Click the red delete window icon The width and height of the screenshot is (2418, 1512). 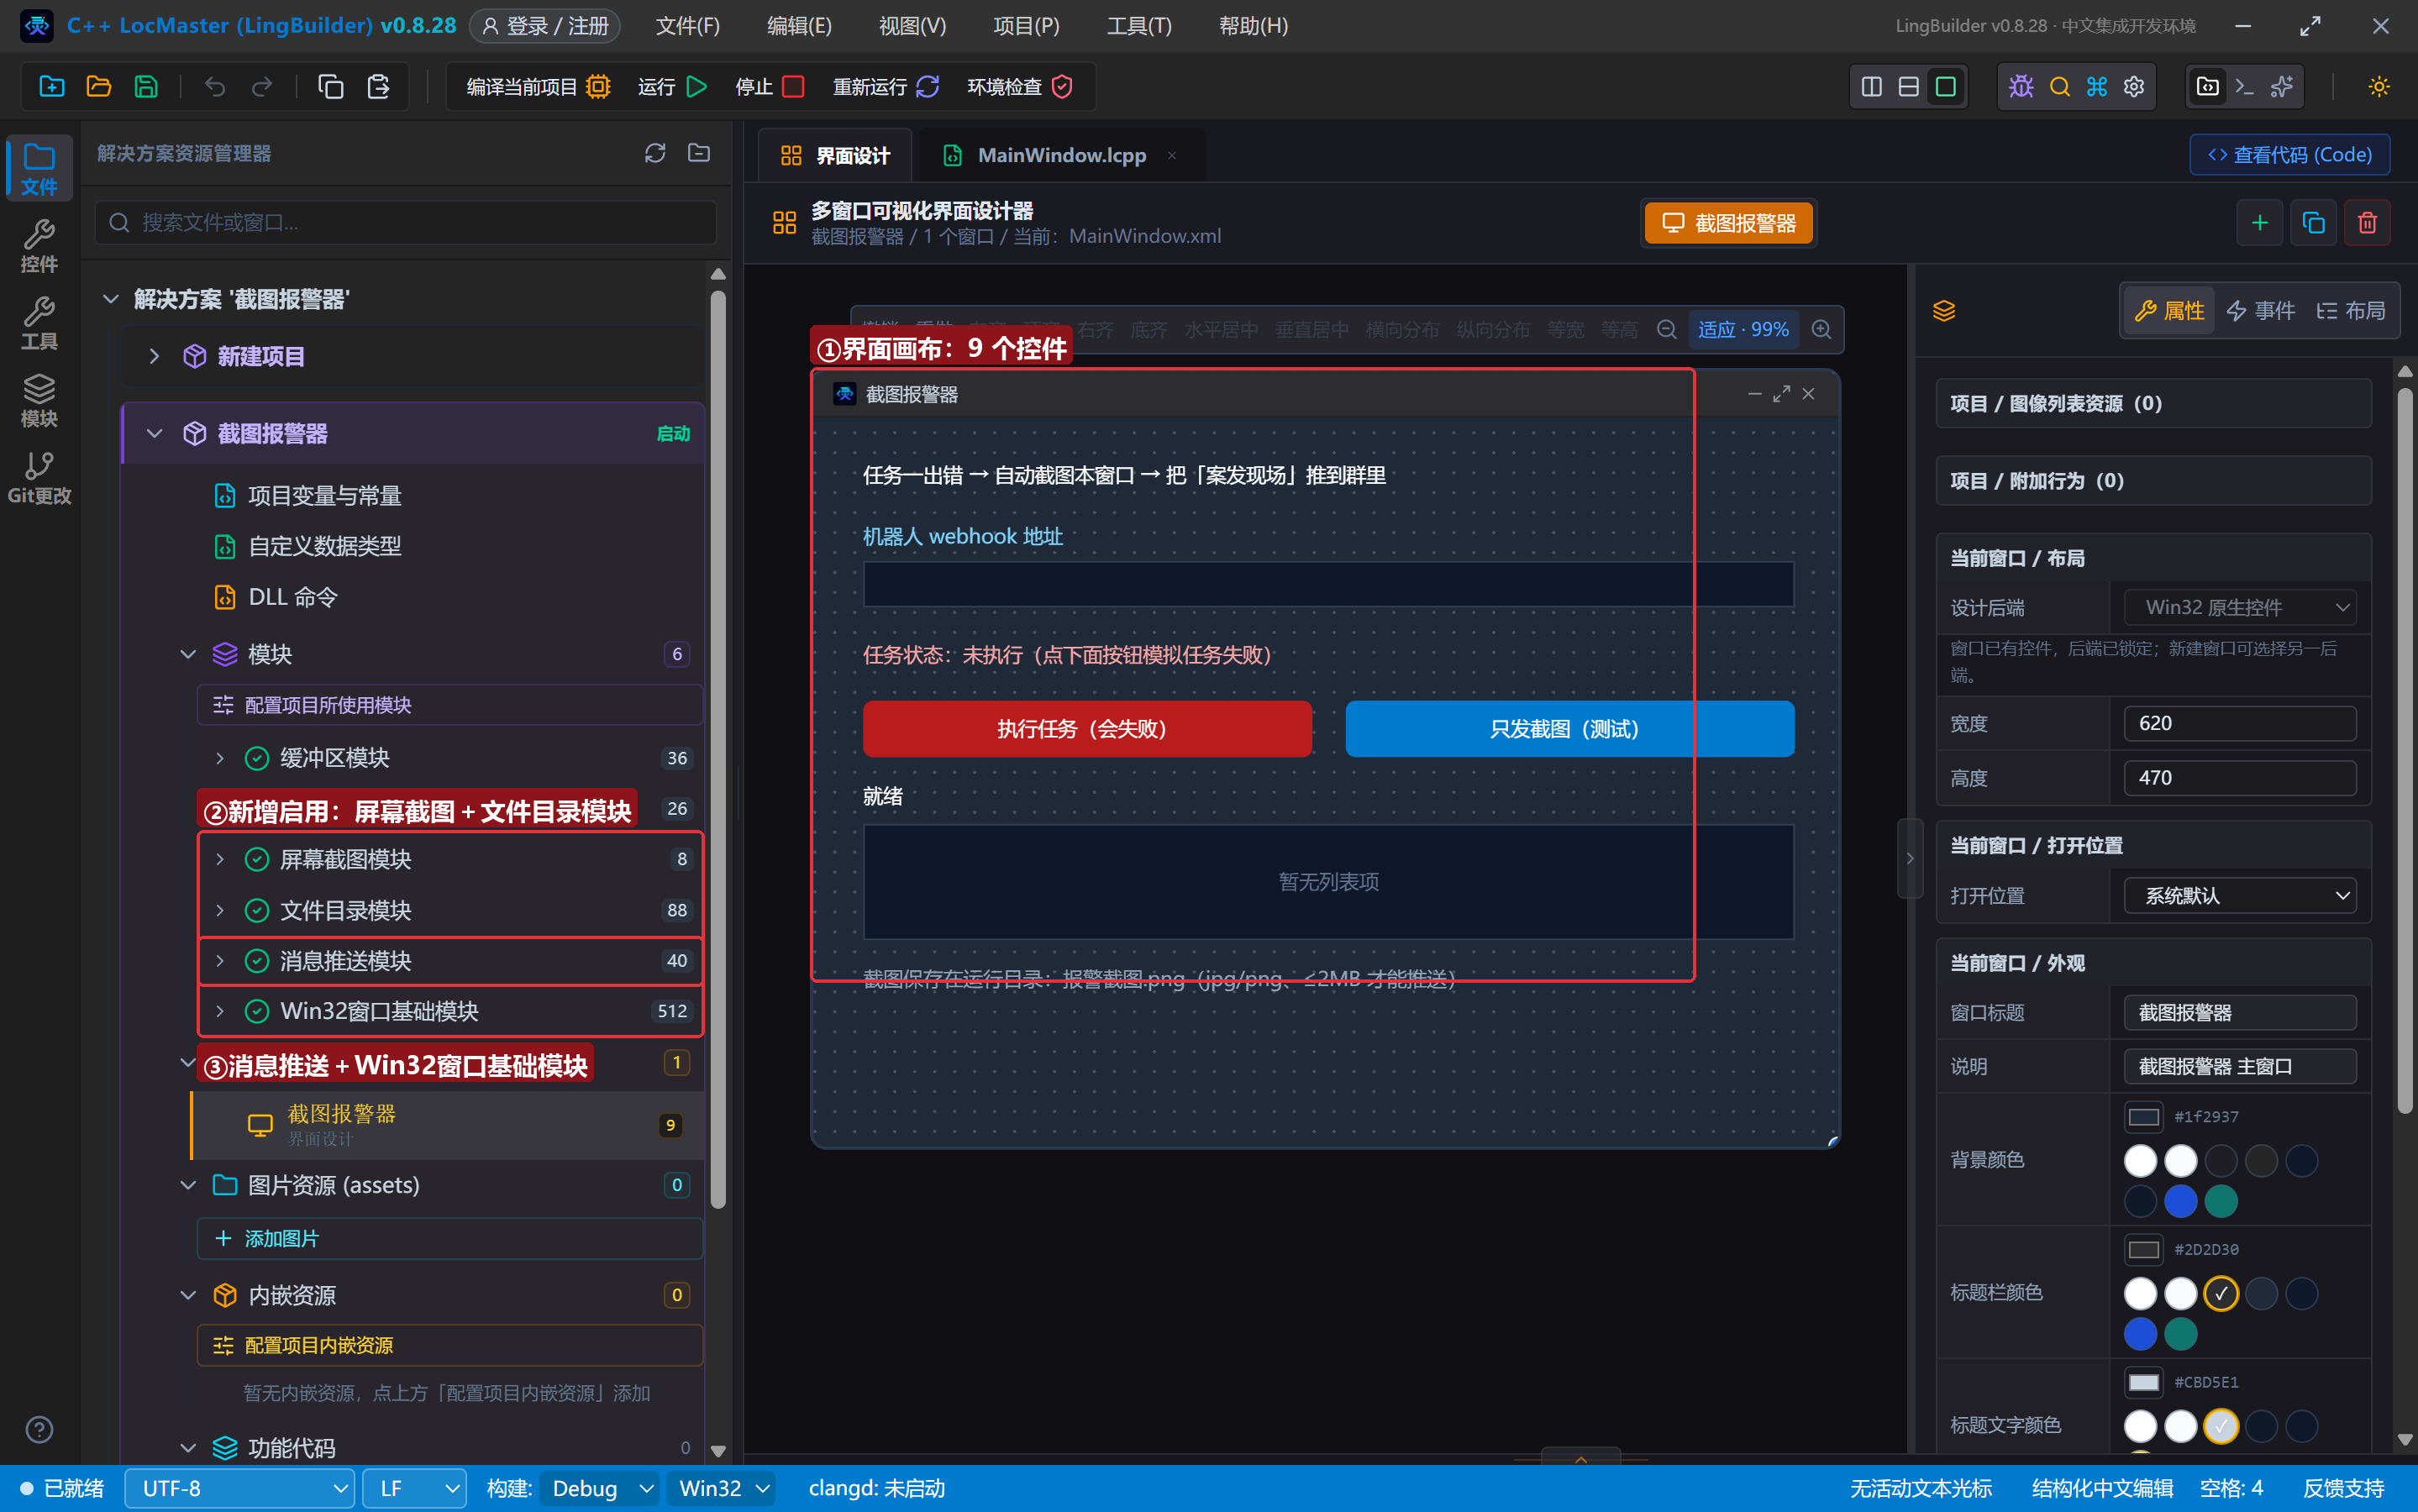tap(2367, 222)
